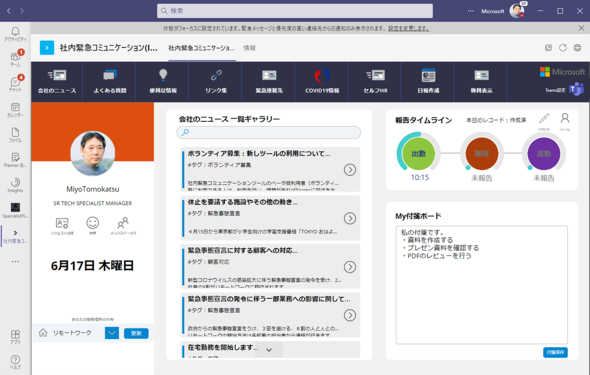Open 会社のニュース in the app toolbar
Screen dimensions: 590x375
57,81
